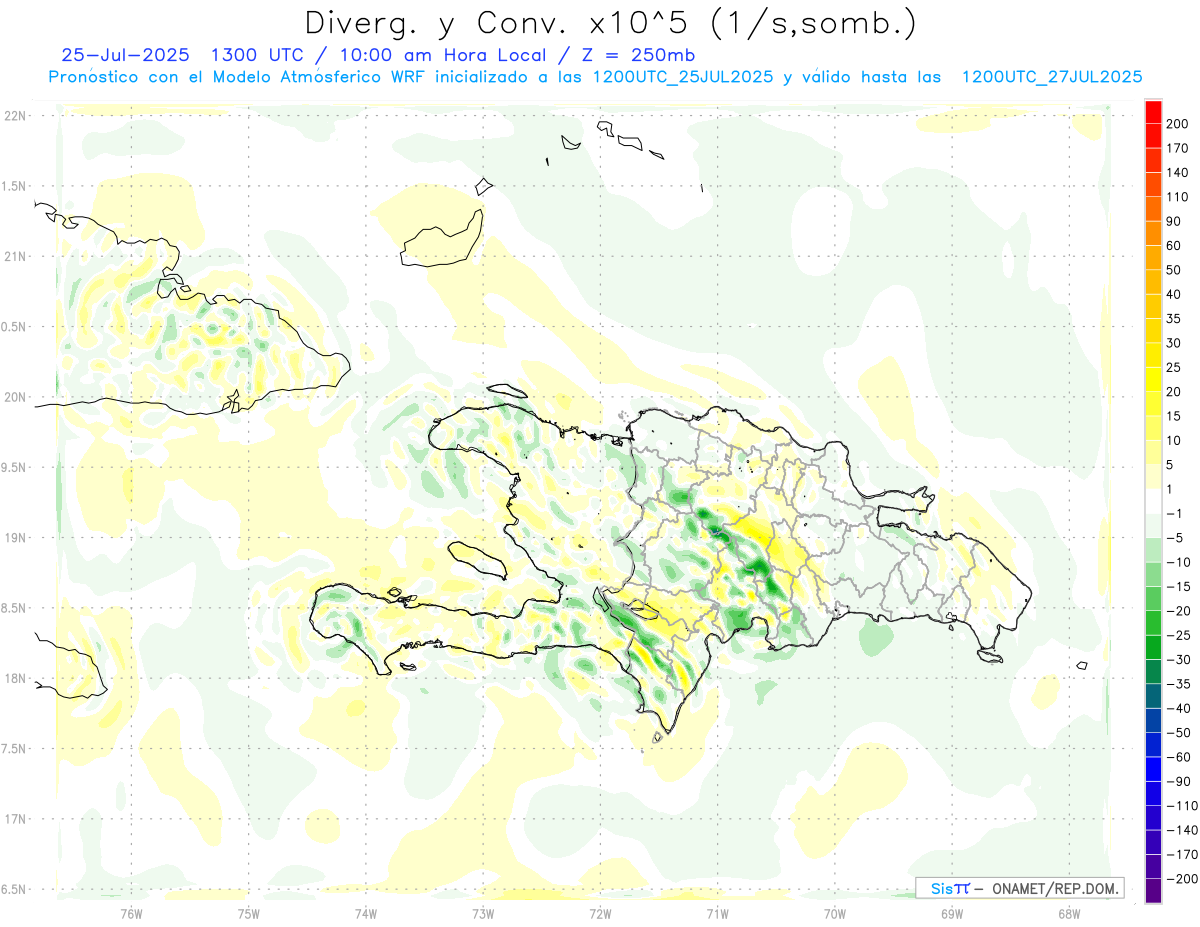Click the '76W' longitude label
Screen dimensions: 1200x927
pos(131,914)
